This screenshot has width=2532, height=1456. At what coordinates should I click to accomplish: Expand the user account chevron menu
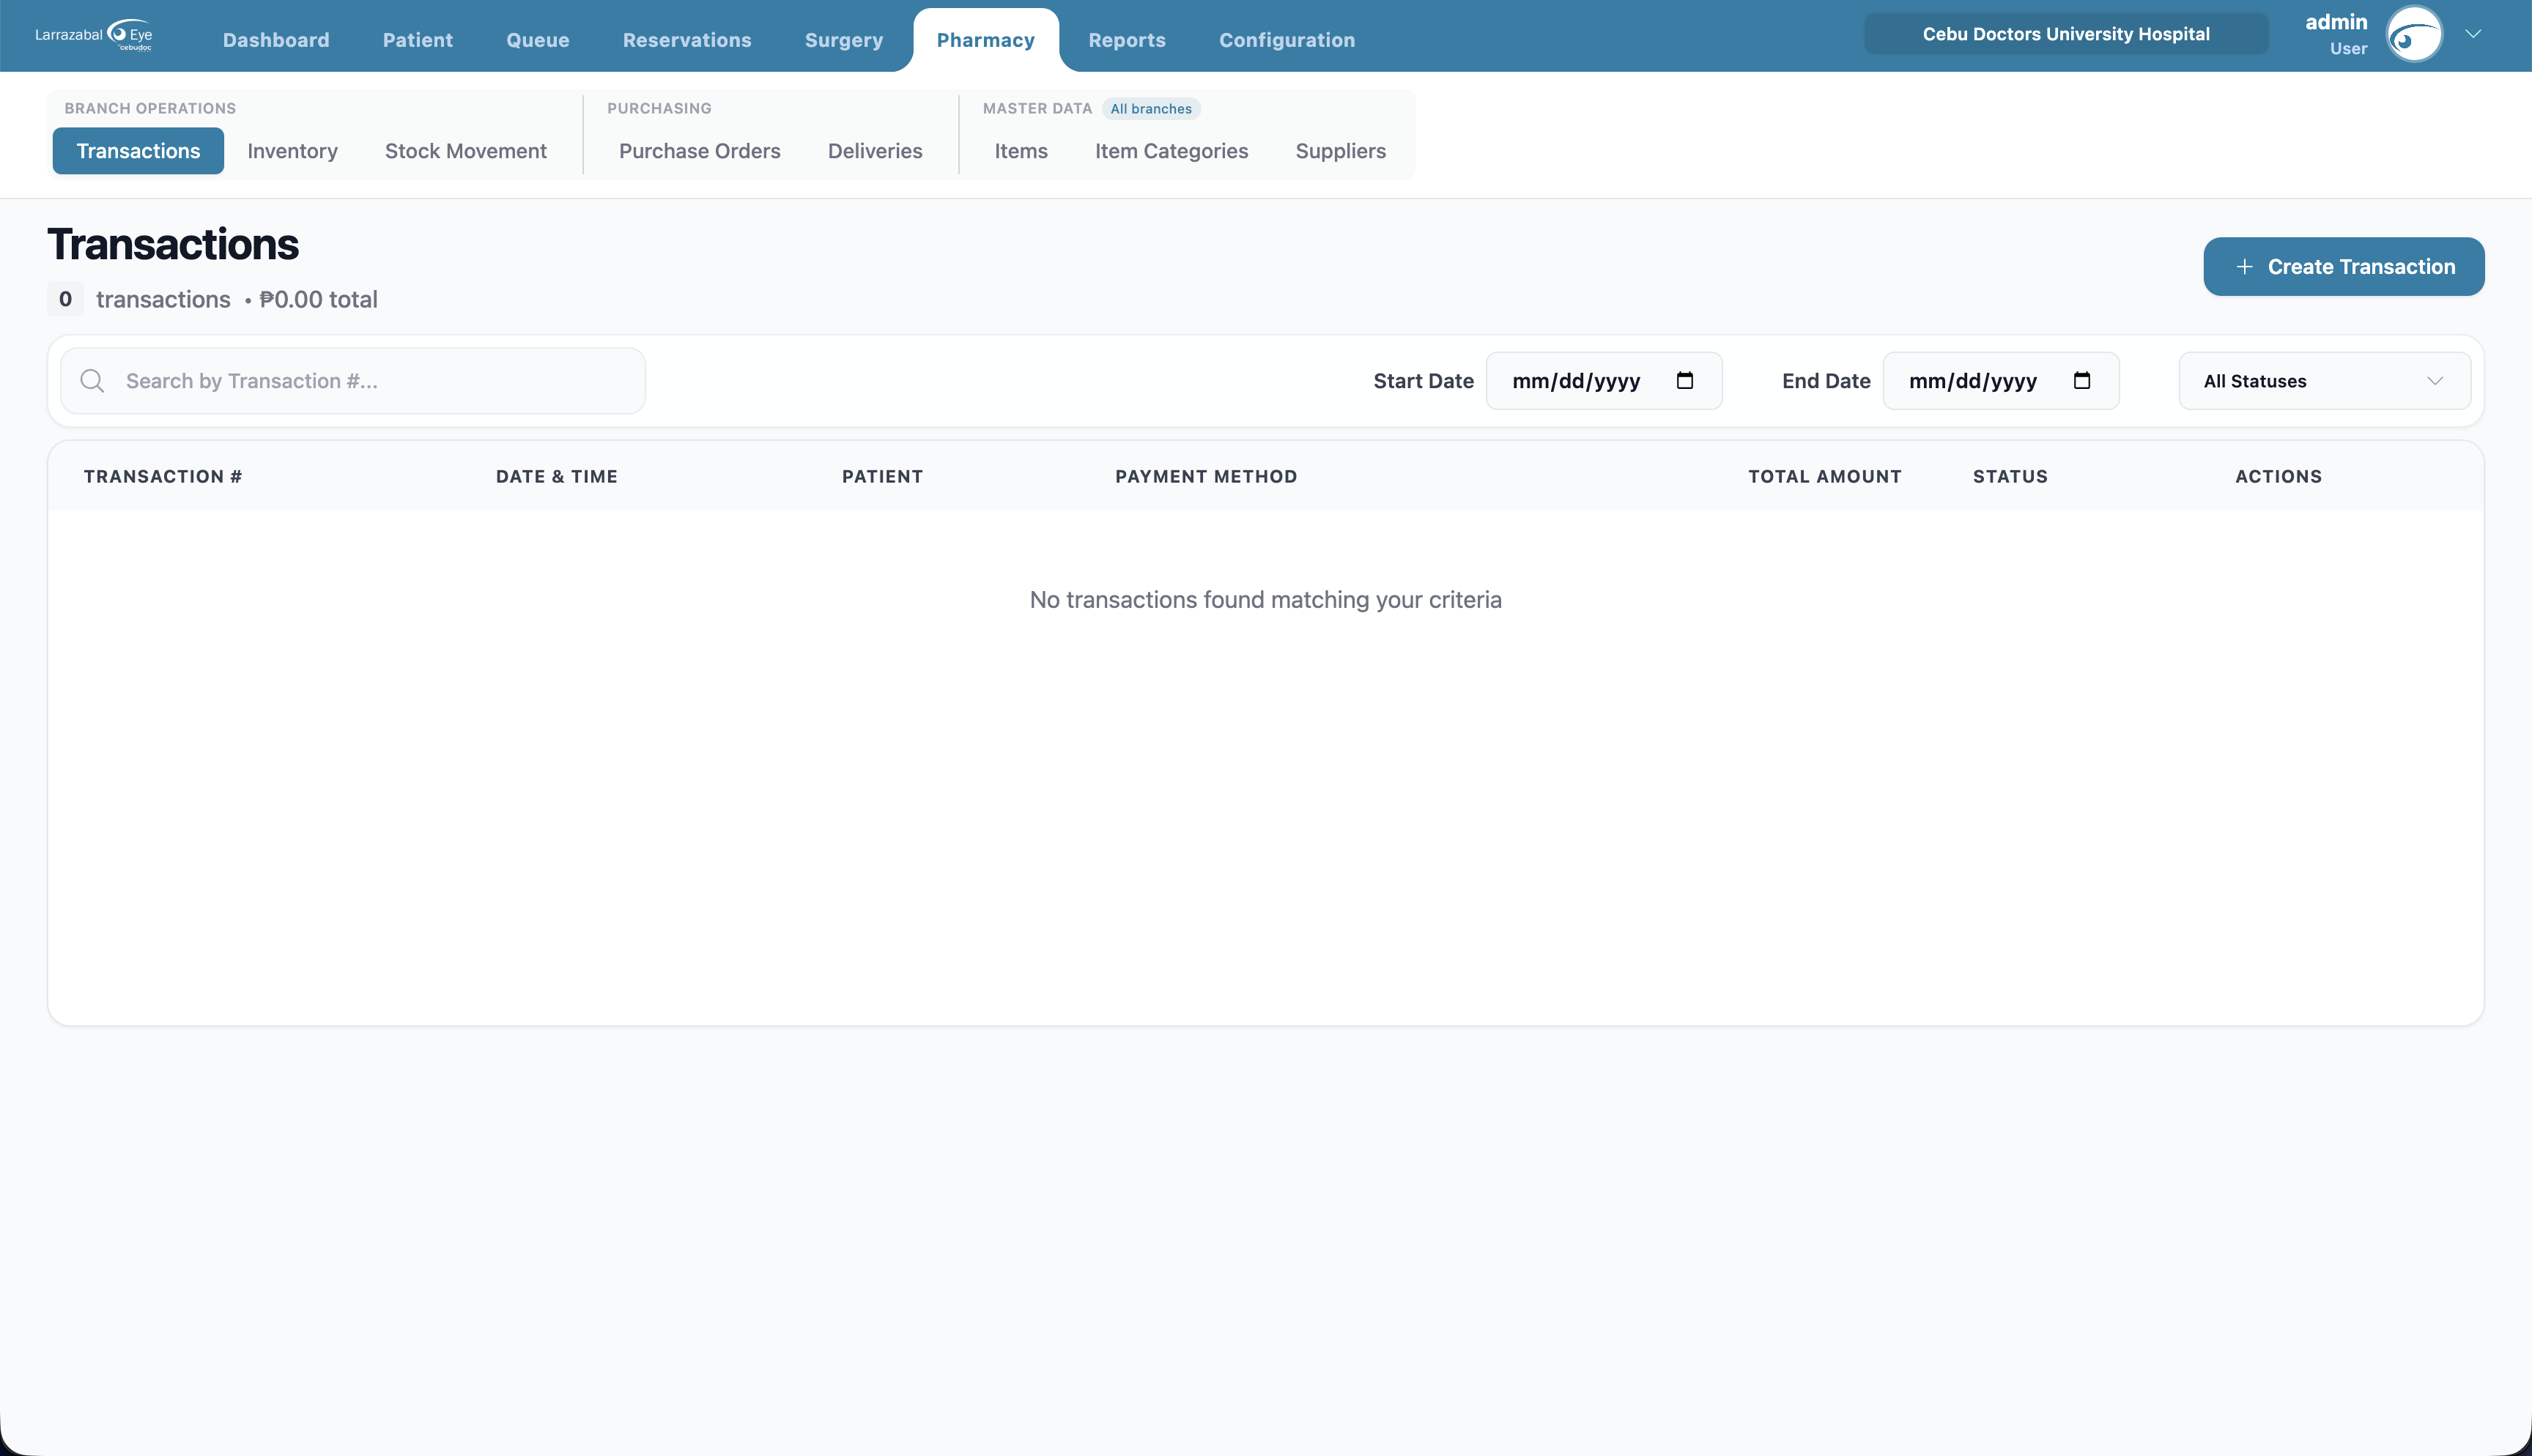[x=2473, y=34]
